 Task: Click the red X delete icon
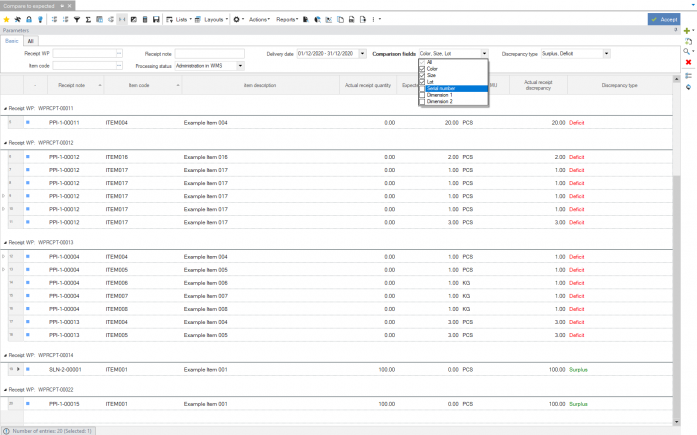(x=688, y=62)
